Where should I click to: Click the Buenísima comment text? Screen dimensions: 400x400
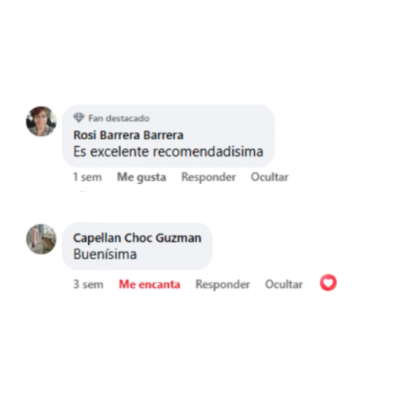[105, 254]
